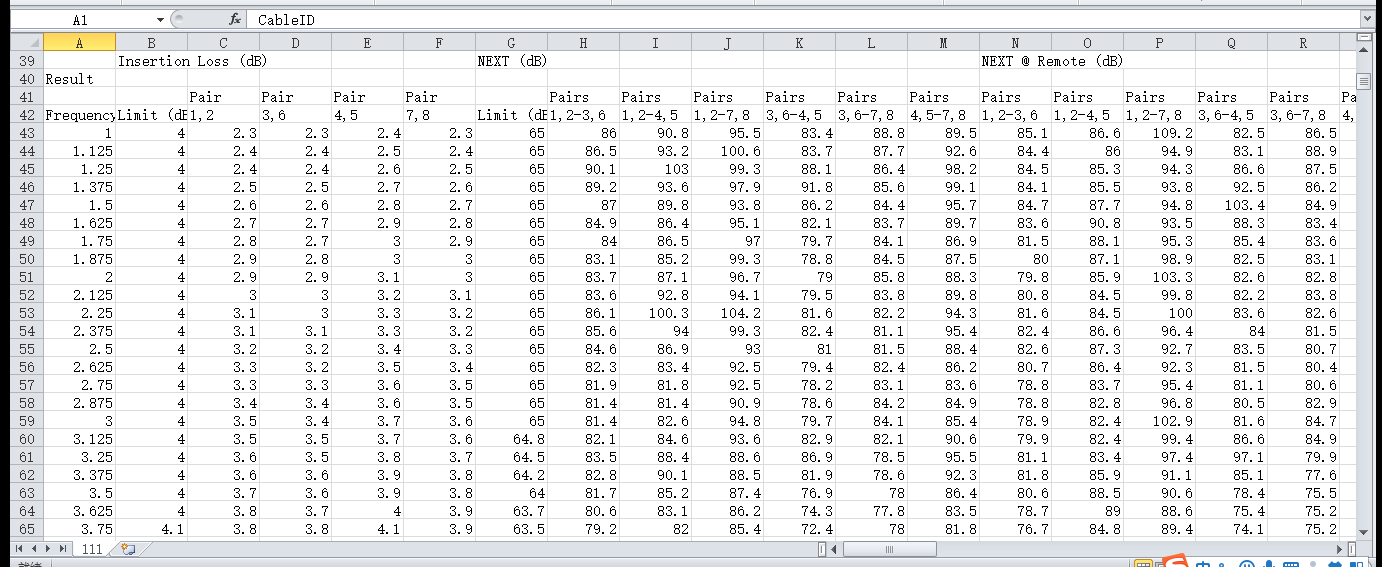The height and width of the screenshot is (567, 1382).
Task: Insert a new worksheet with the tab icon
Action: coord(127,549)
